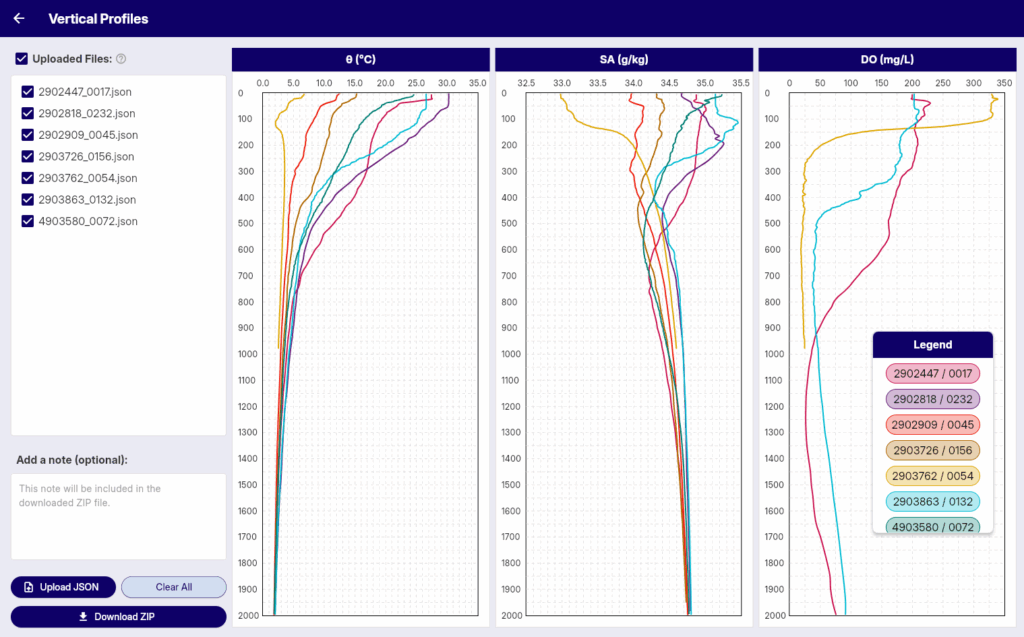Select the θ (°C) panel header
Screen dimensions: 1024x637
click(x=361, y=59)
